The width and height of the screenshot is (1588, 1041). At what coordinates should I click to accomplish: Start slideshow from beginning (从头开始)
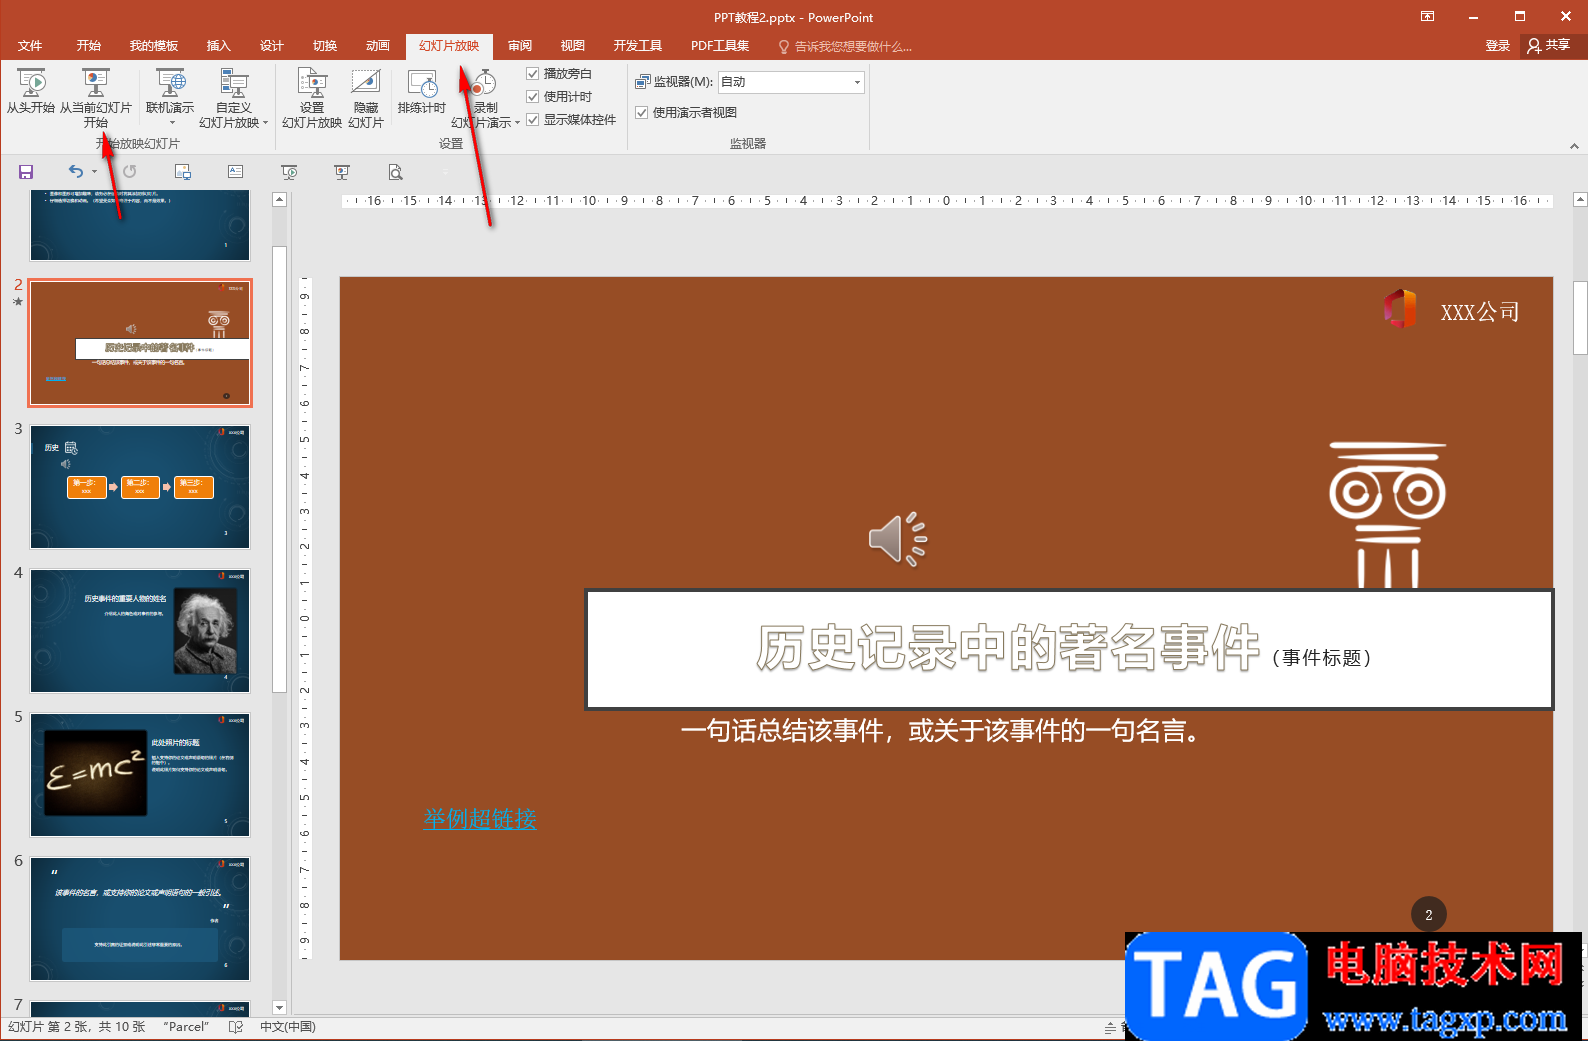31,92
